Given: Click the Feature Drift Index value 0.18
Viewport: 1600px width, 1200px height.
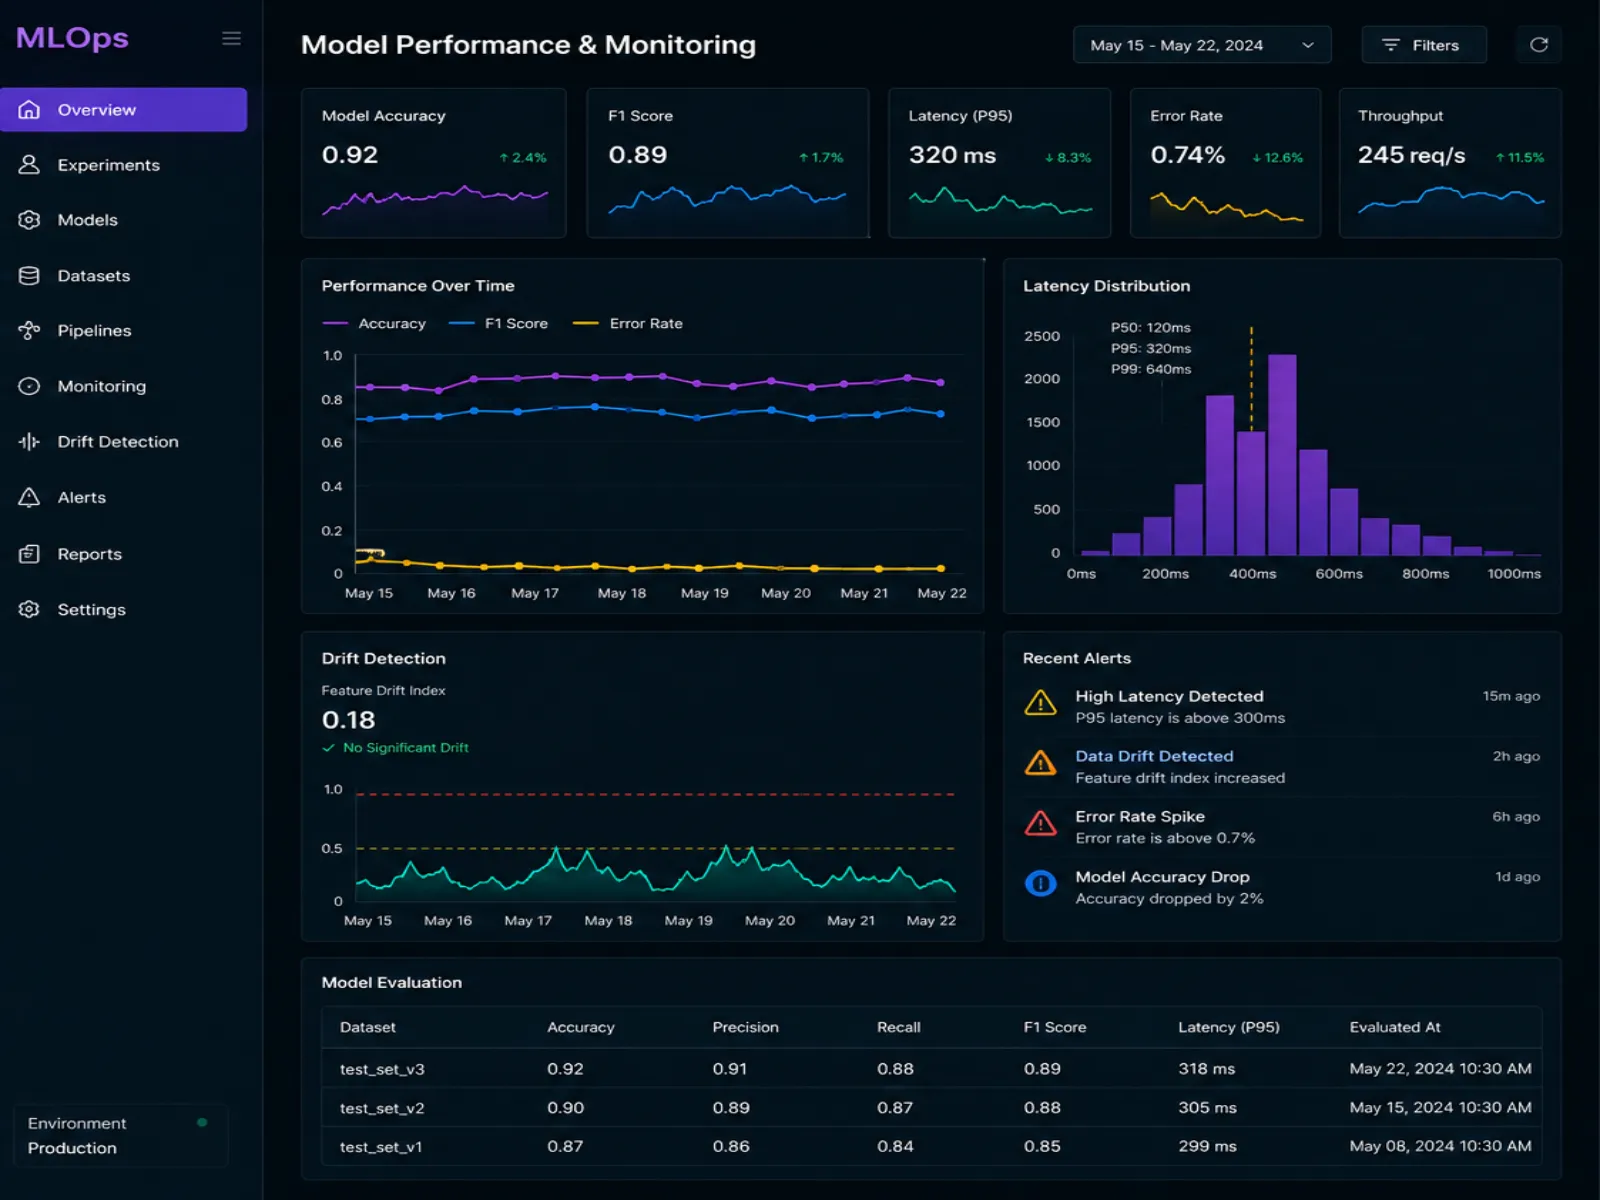Looking at the screenshot, I should 348,720.
